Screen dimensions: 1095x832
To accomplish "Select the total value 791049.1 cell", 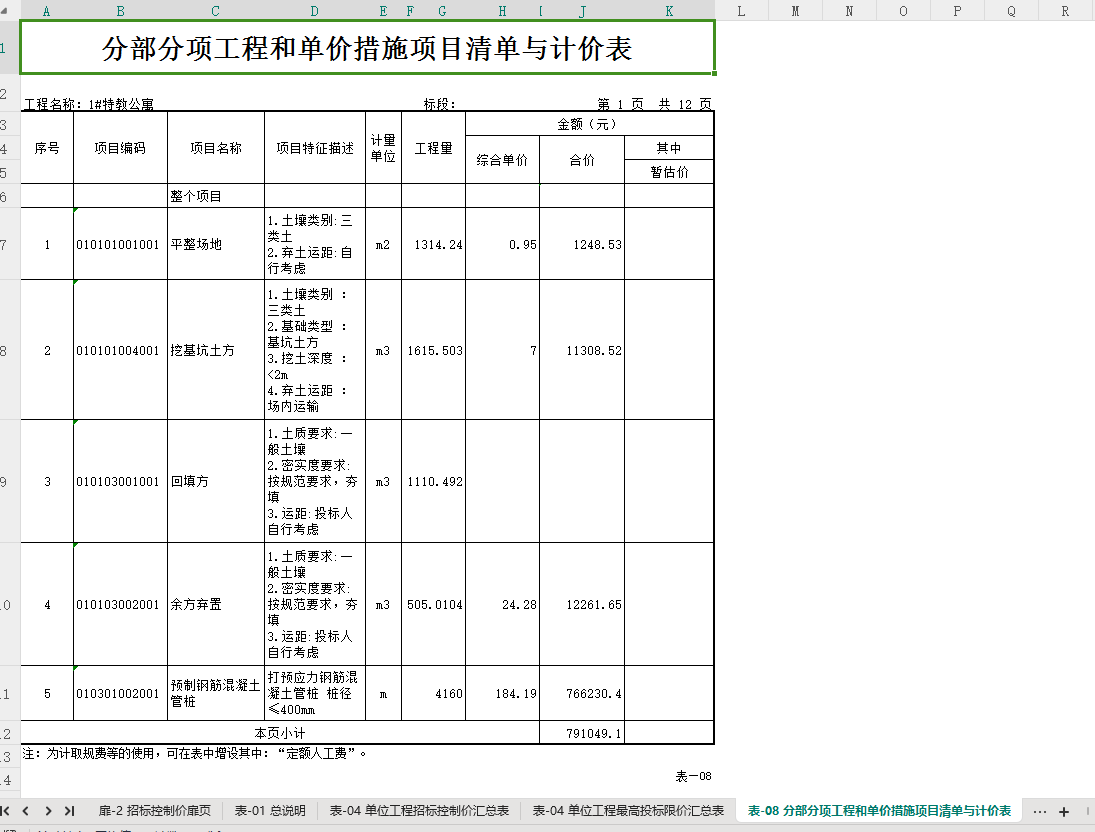I will coord(582,733).
